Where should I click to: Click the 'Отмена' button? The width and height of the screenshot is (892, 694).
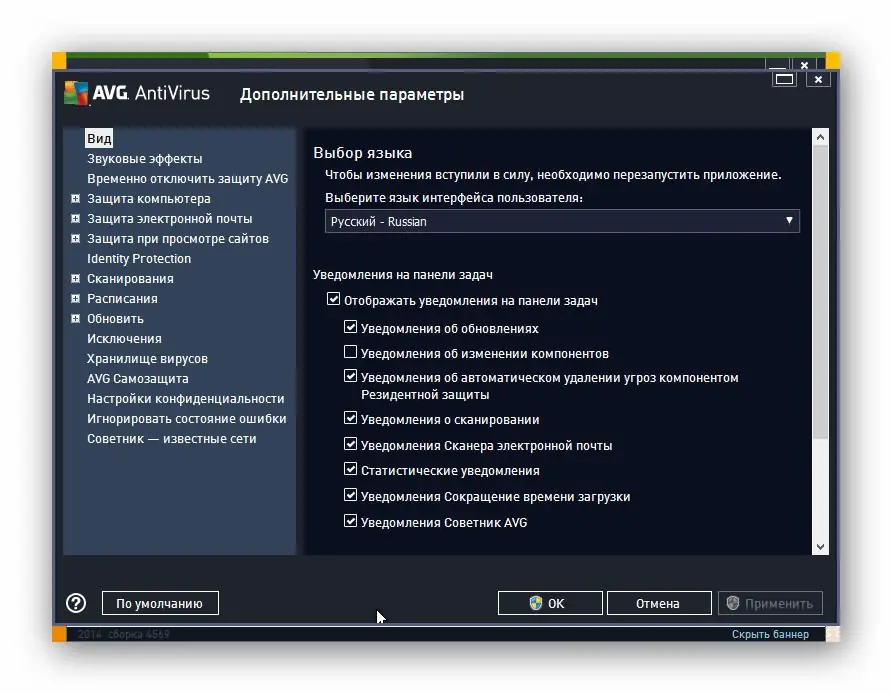pos(659,603)
